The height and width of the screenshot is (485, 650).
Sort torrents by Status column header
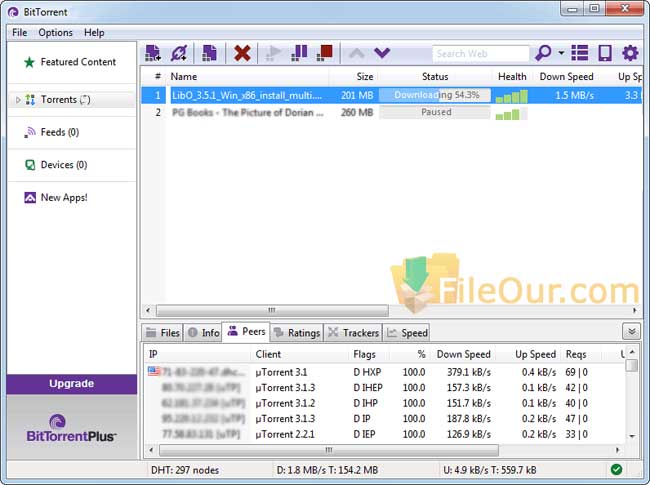(435, 77)
